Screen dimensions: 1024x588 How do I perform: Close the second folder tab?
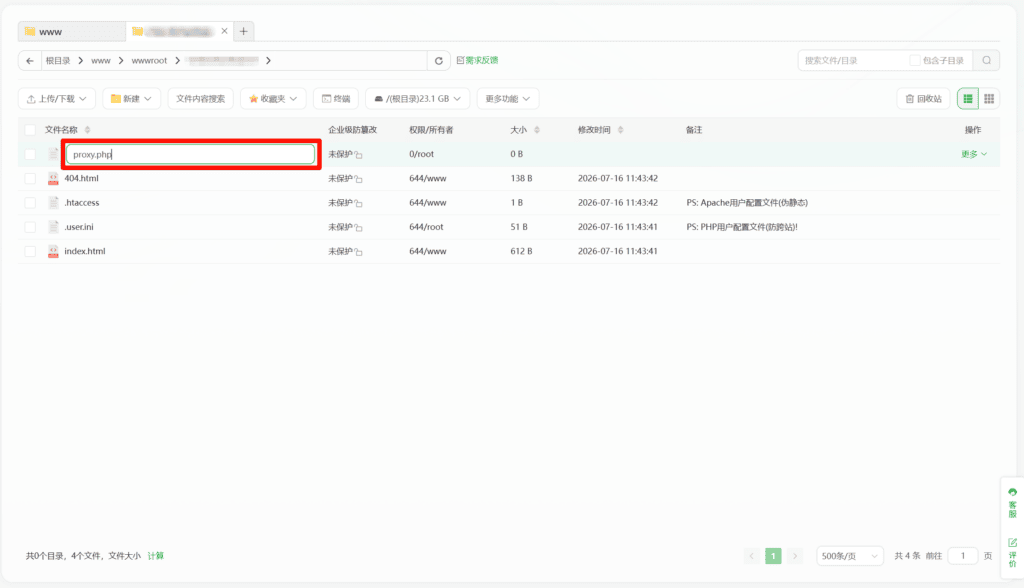pos(224,31)
